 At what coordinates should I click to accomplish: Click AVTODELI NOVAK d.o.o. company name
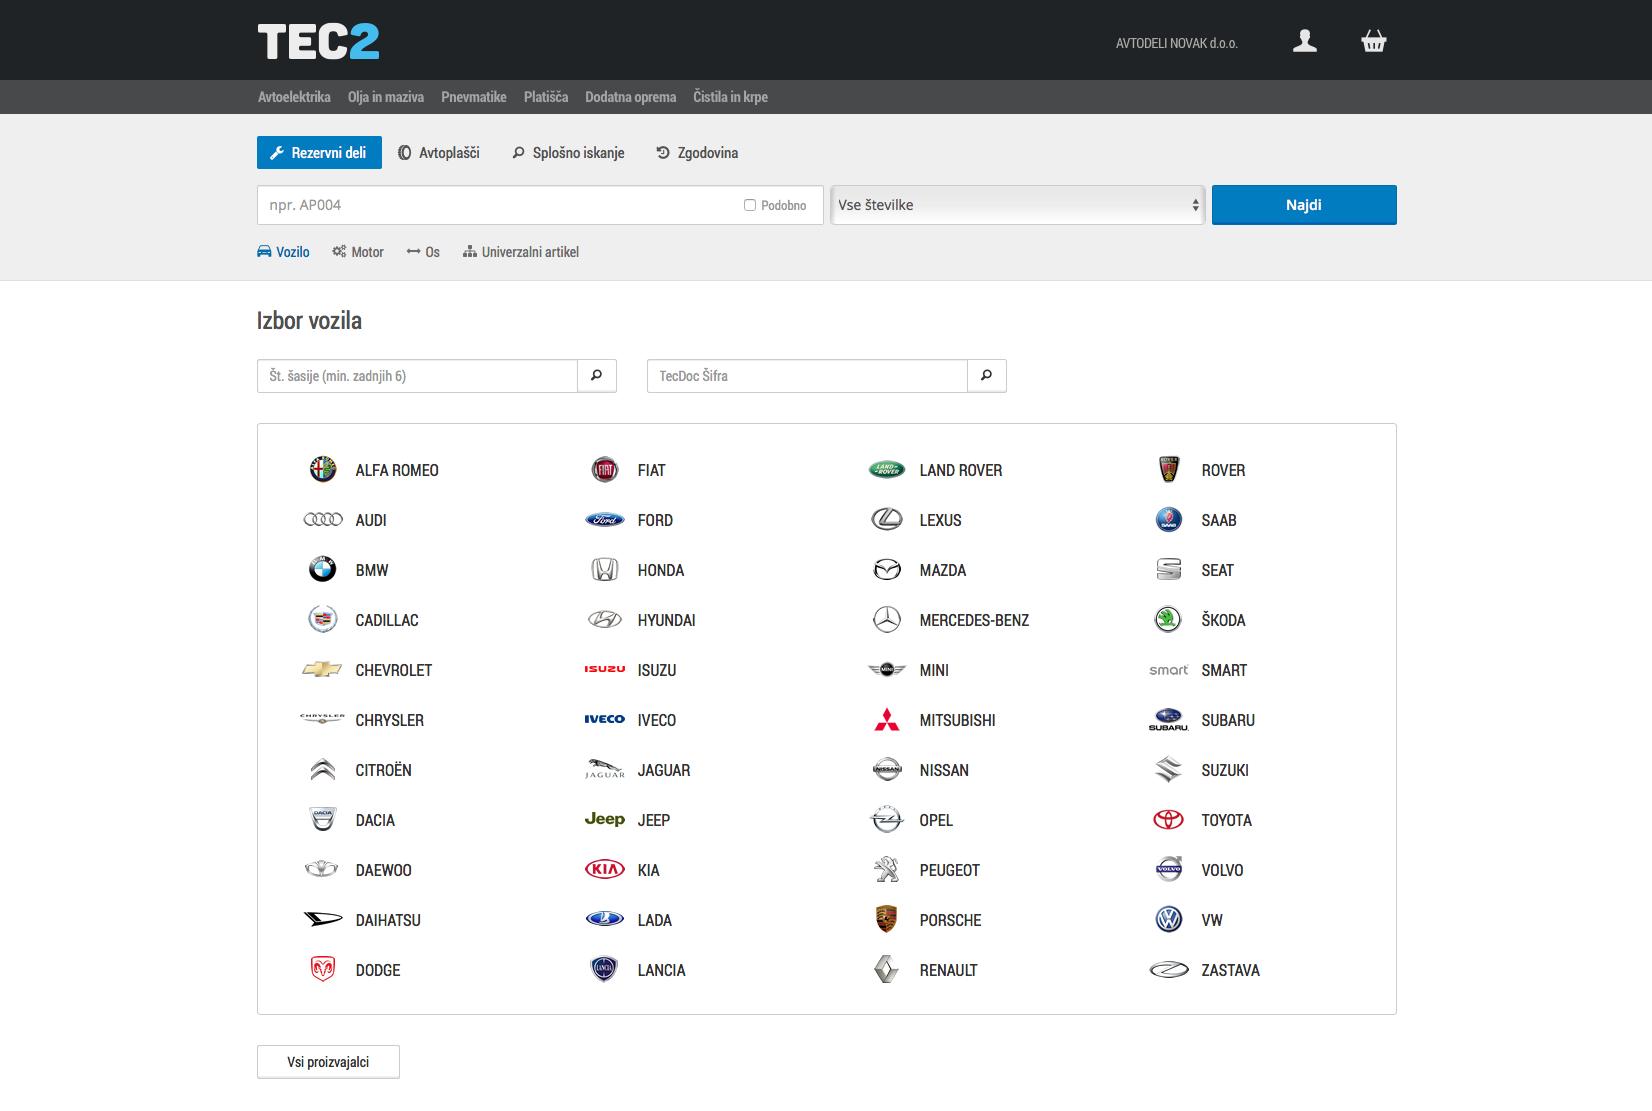coord(1177,43)
